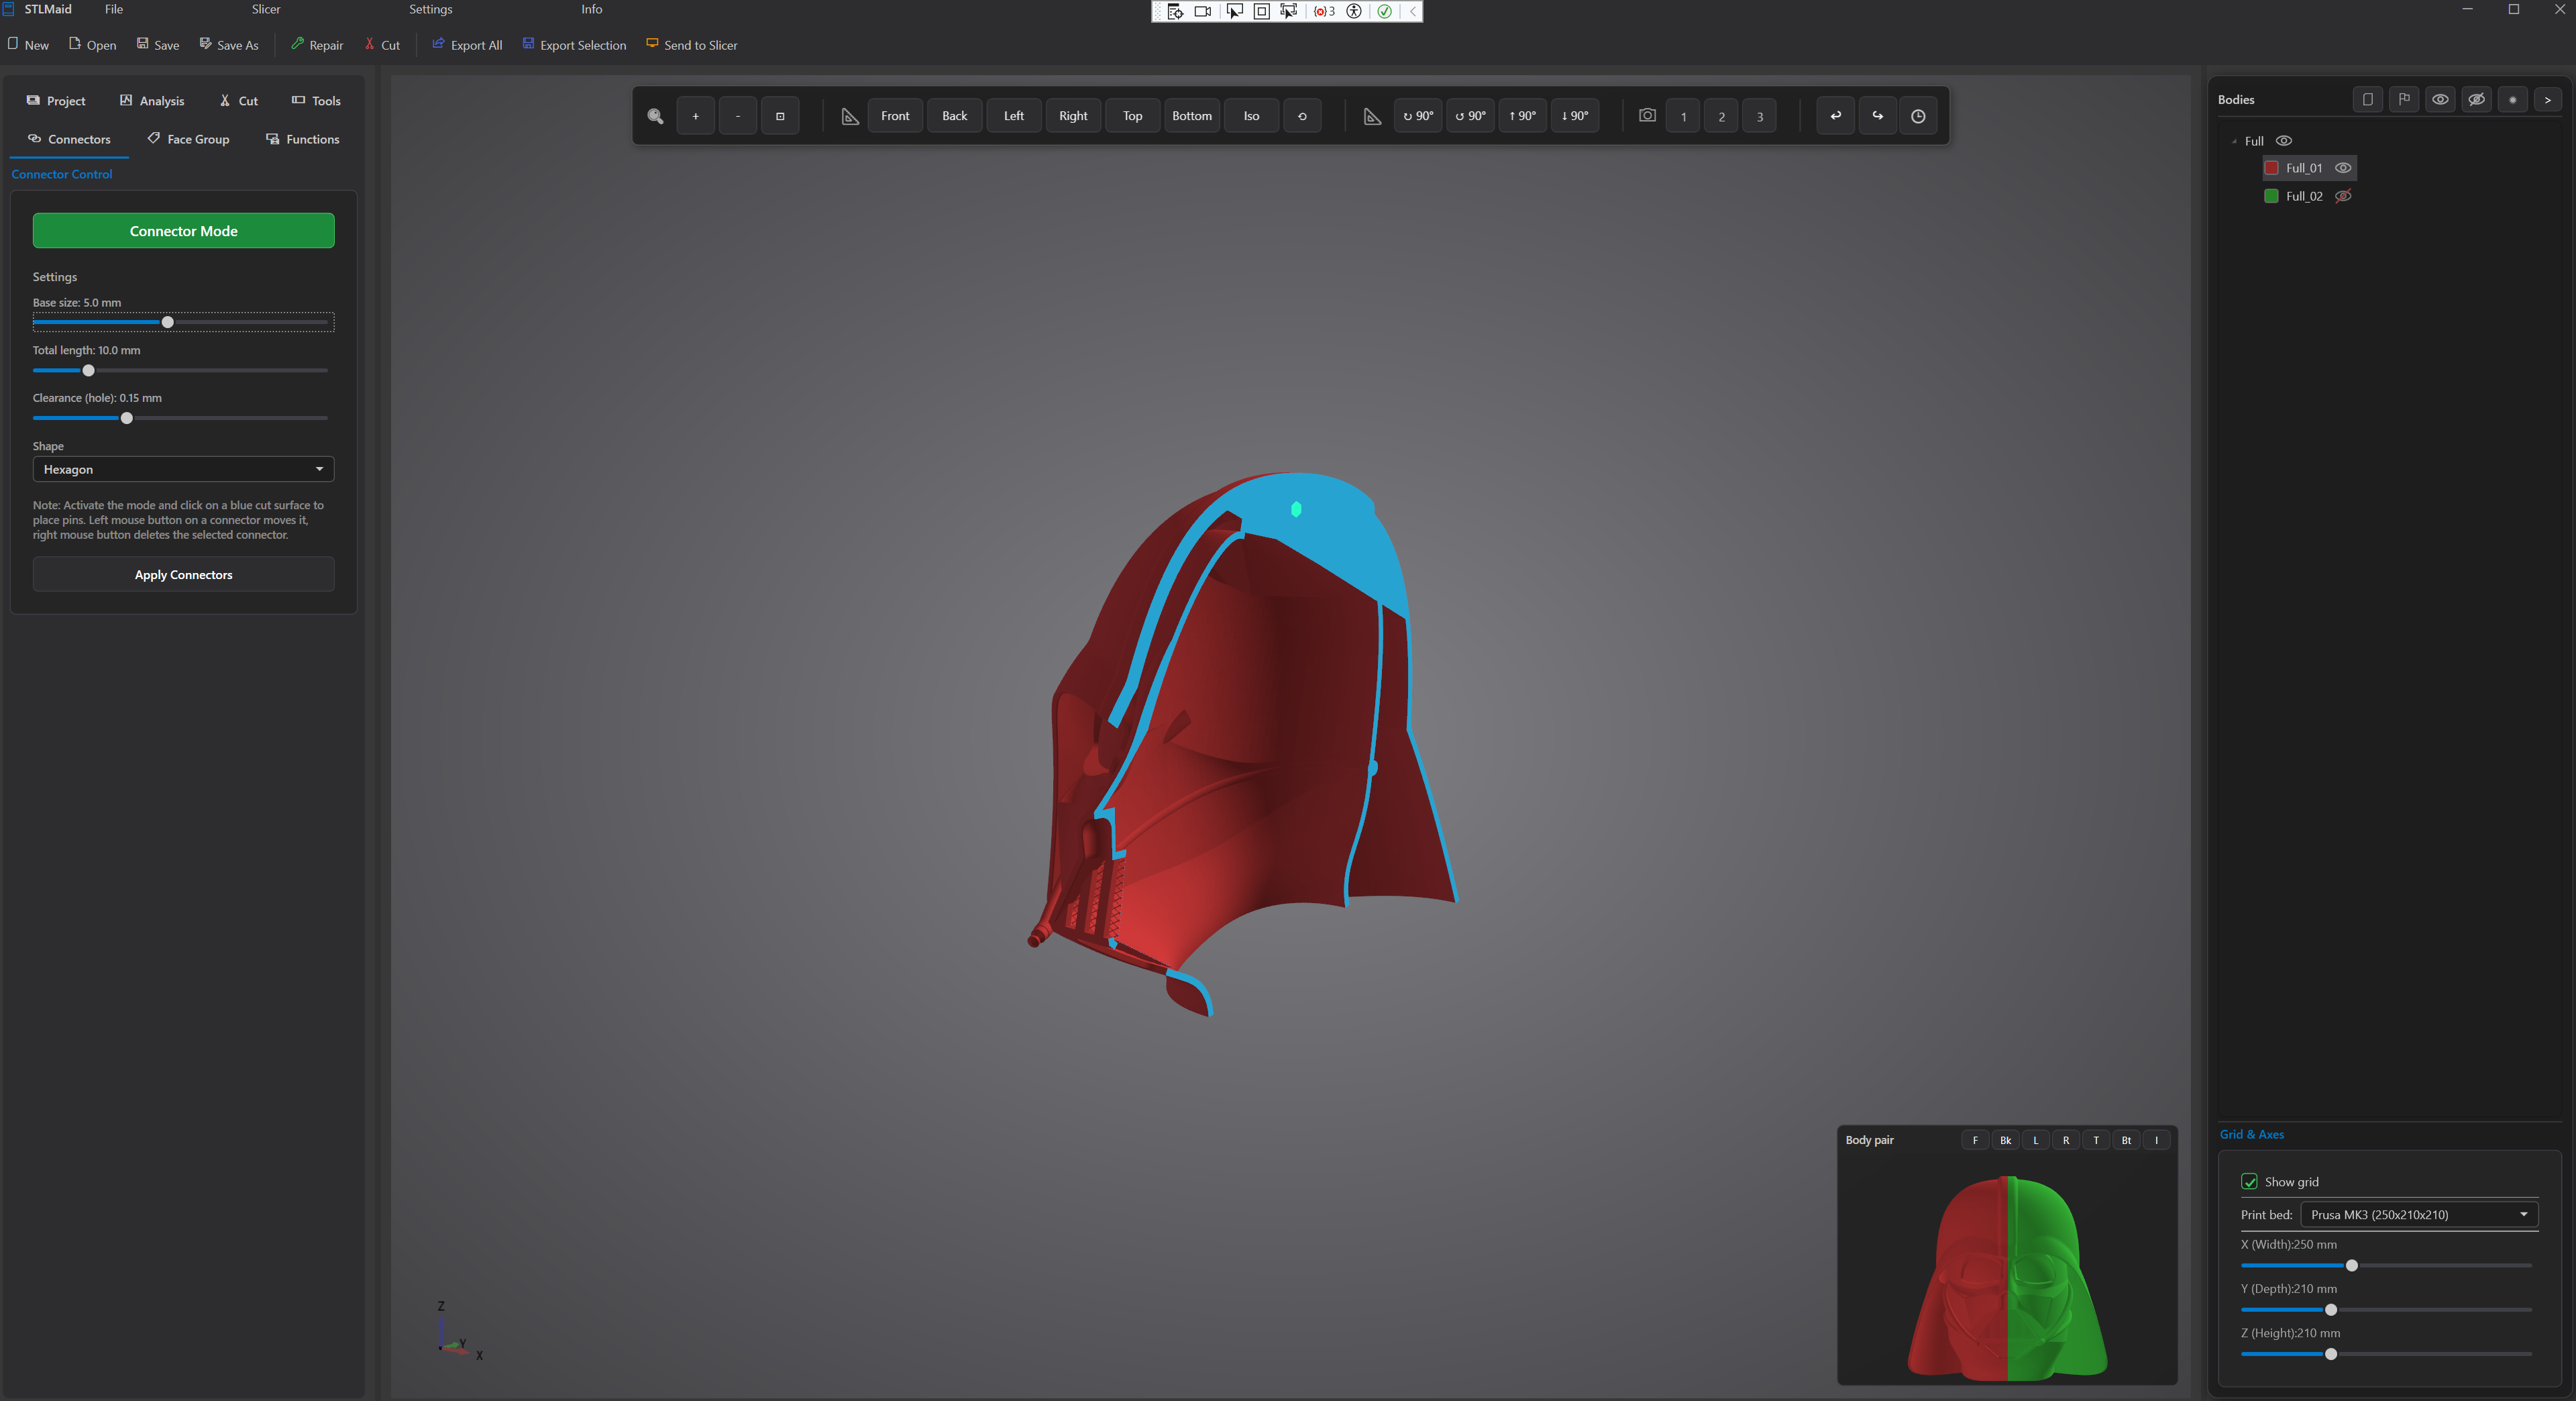Image resolution: width=2576 pixels, height=1401 pixels.
Task: Click the Apply Connectors button
Action: (184, 574)
